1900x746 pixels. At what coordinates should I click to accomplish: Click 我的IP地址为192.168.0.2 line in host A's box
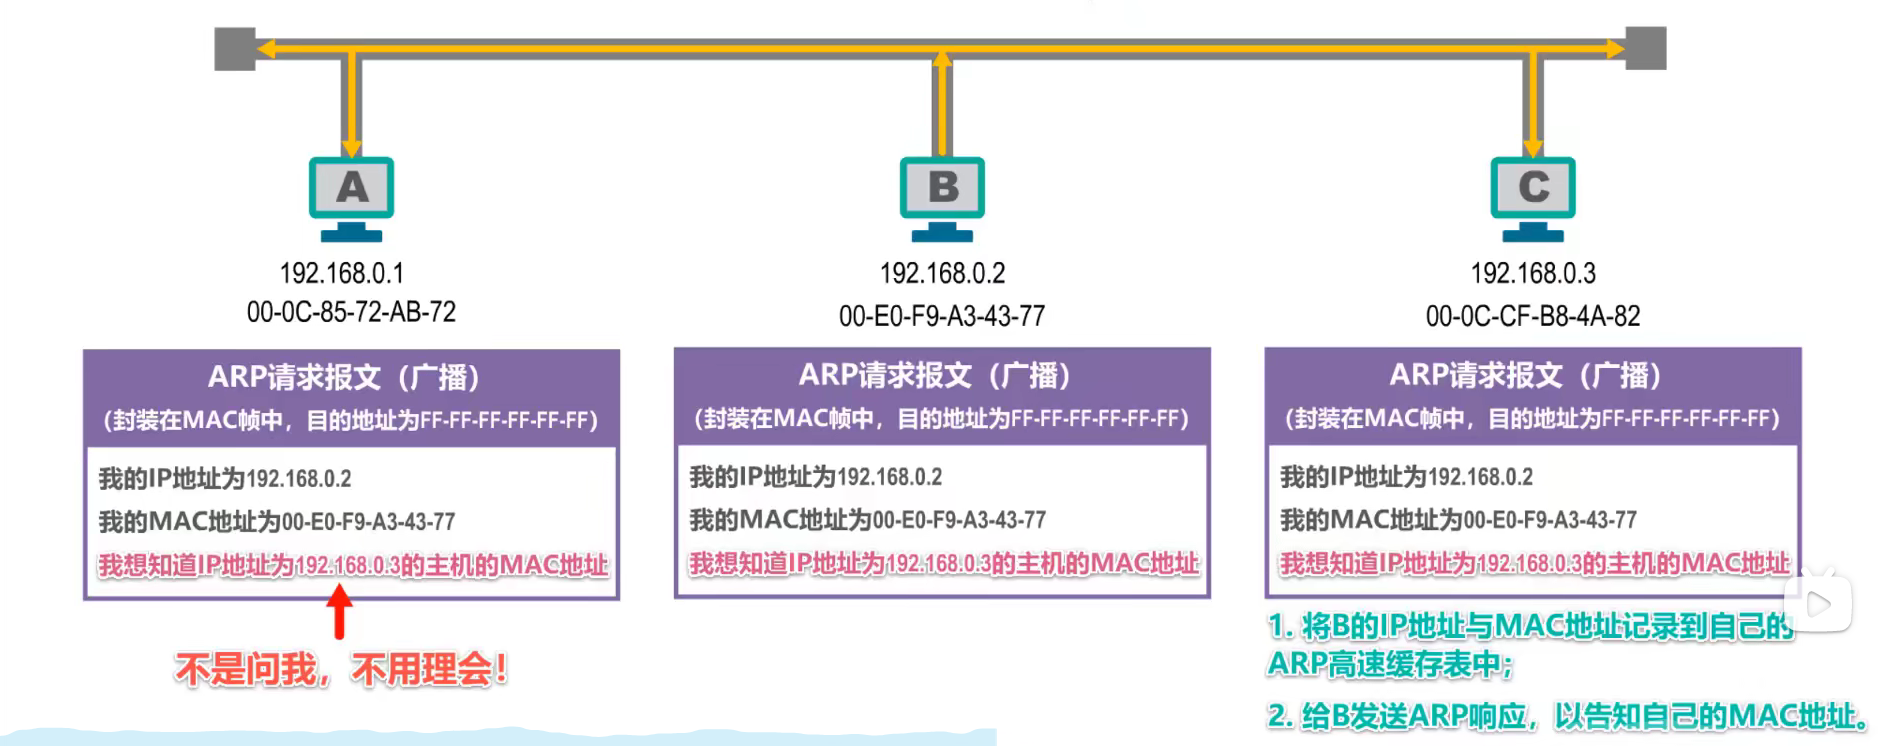pos(225,478)
